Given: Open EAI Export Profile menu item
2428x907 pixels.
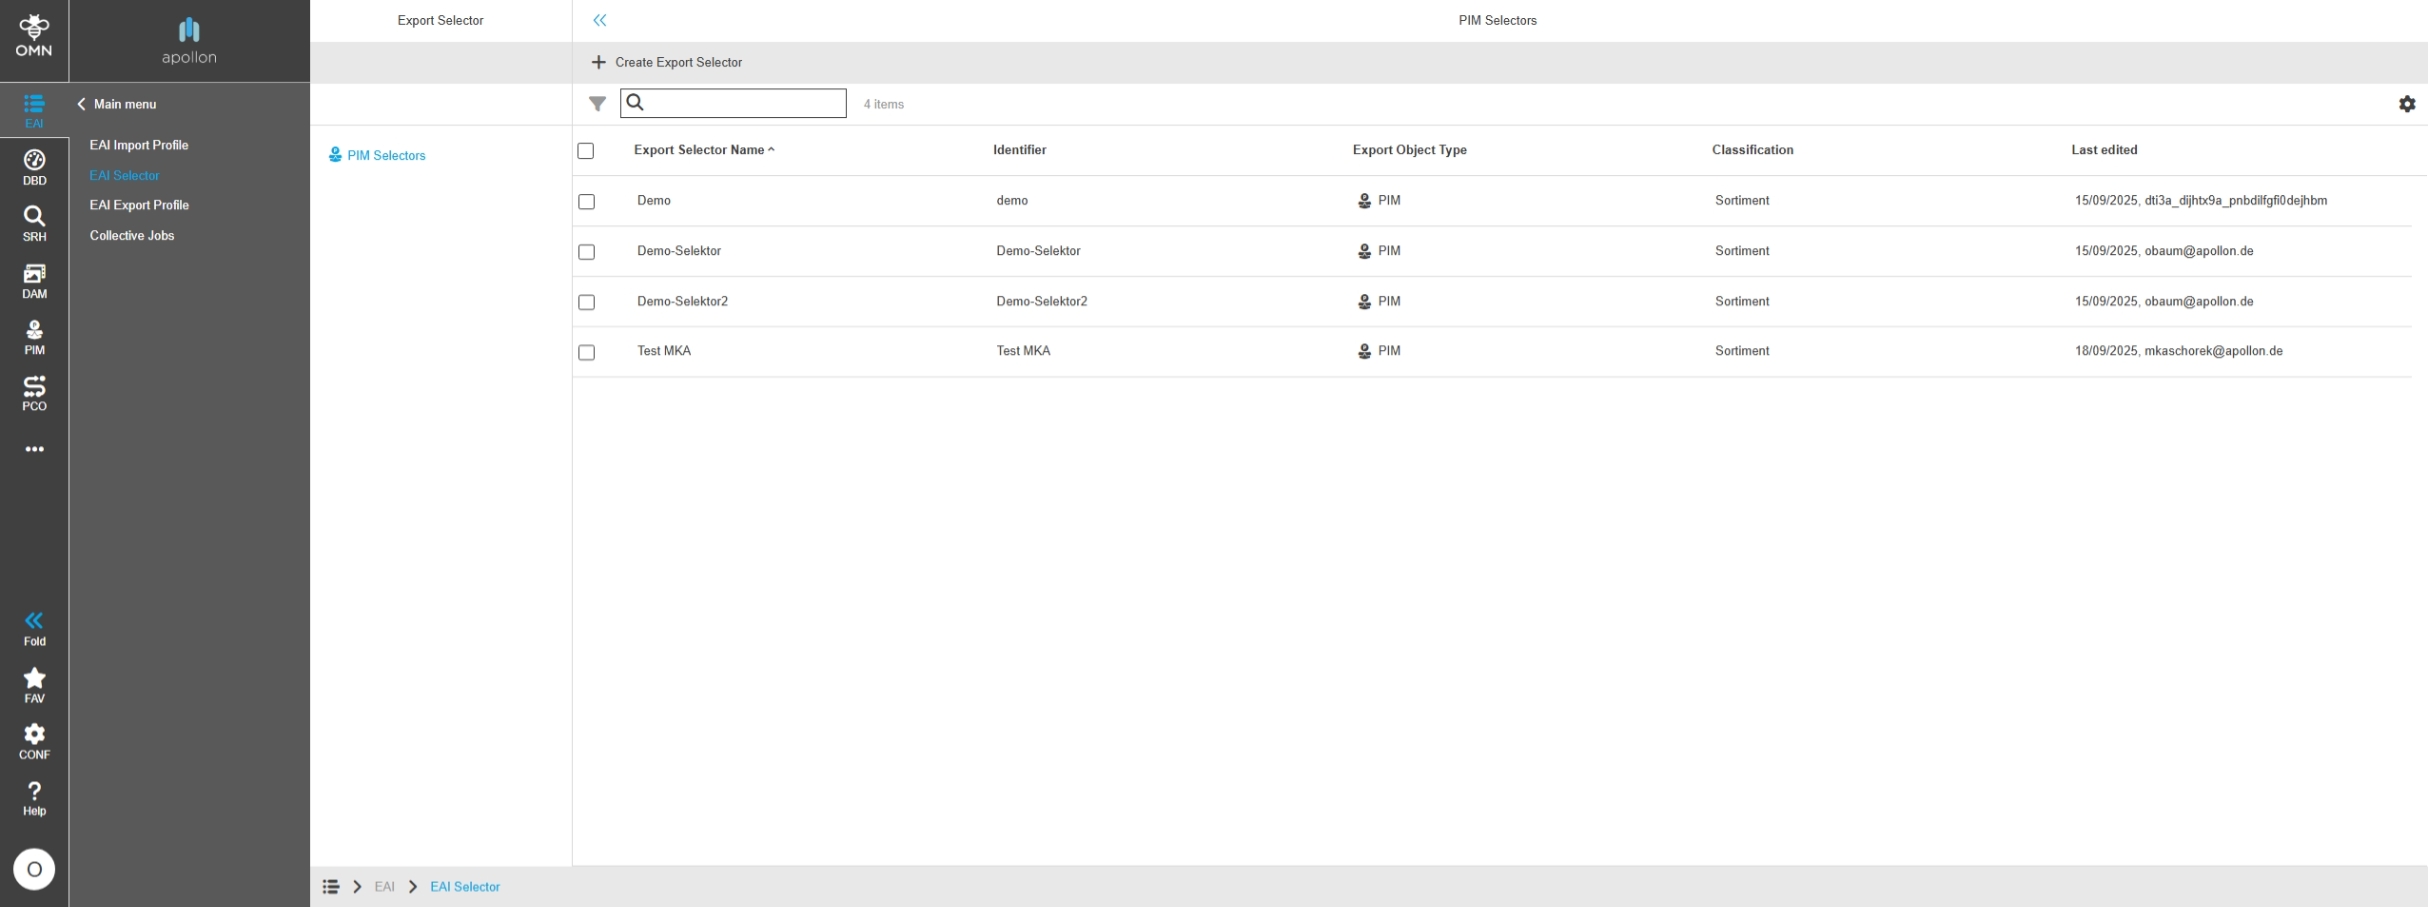Looking at the screenshot, I should click(139, 205).
